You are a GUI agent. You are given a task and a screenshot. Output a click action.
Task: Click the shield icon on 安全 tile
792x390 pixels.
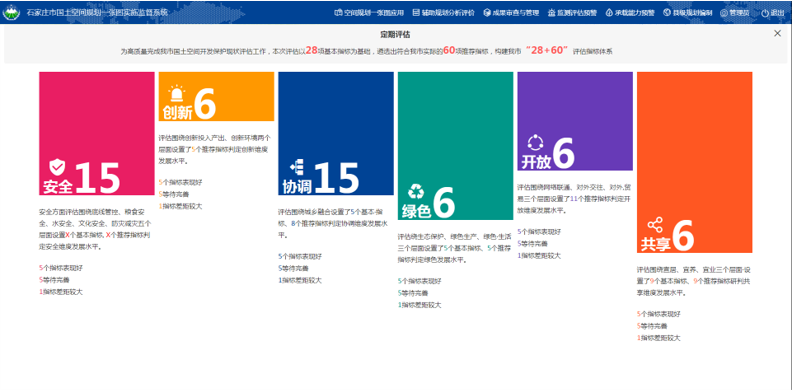click(x=57, y=167)
